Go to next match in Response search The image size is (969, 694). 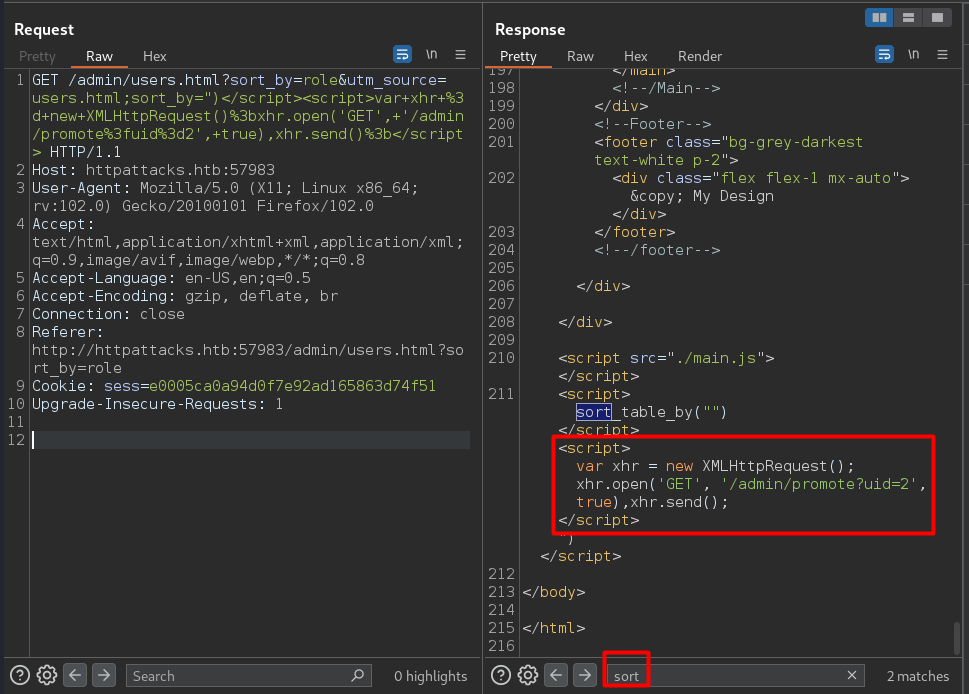point(585,675)
